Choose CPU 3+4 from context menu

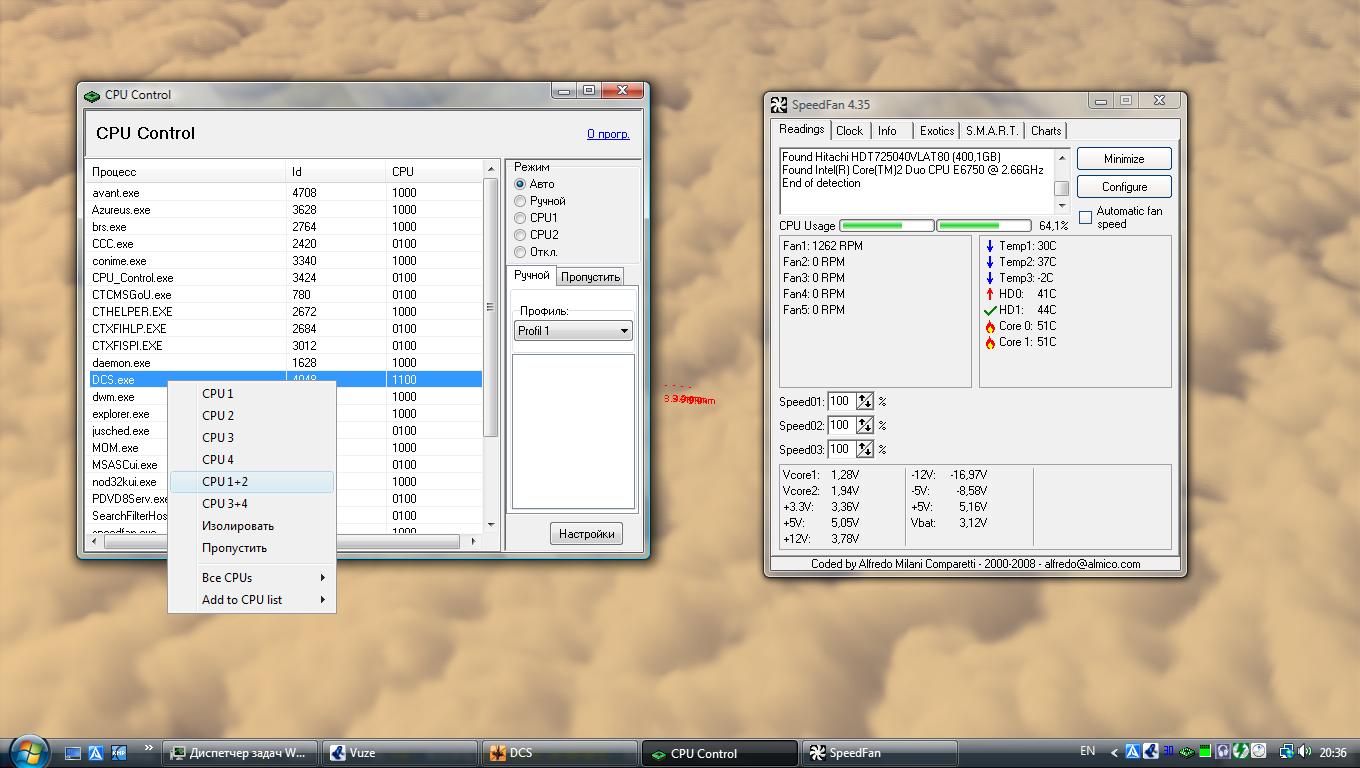pos(252,504)
